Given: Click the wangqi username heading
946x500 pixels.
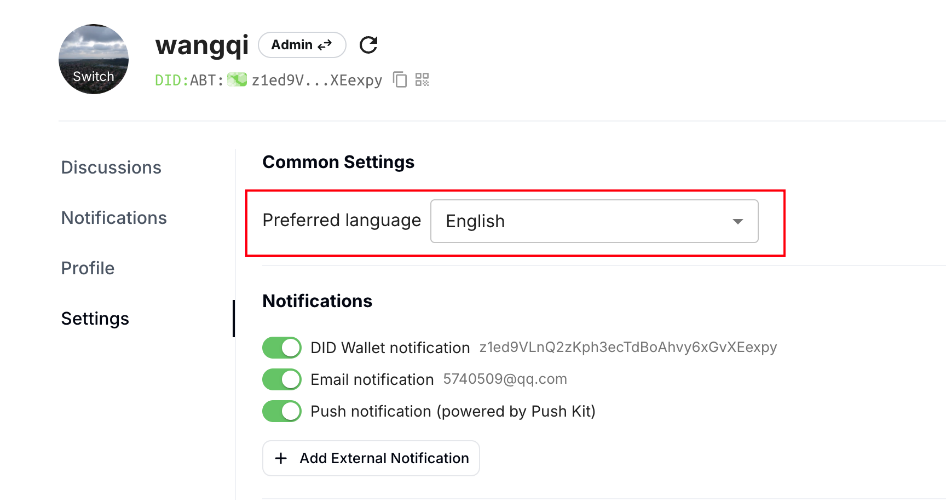Looking at the screenshot, I should tap(202, 45).
